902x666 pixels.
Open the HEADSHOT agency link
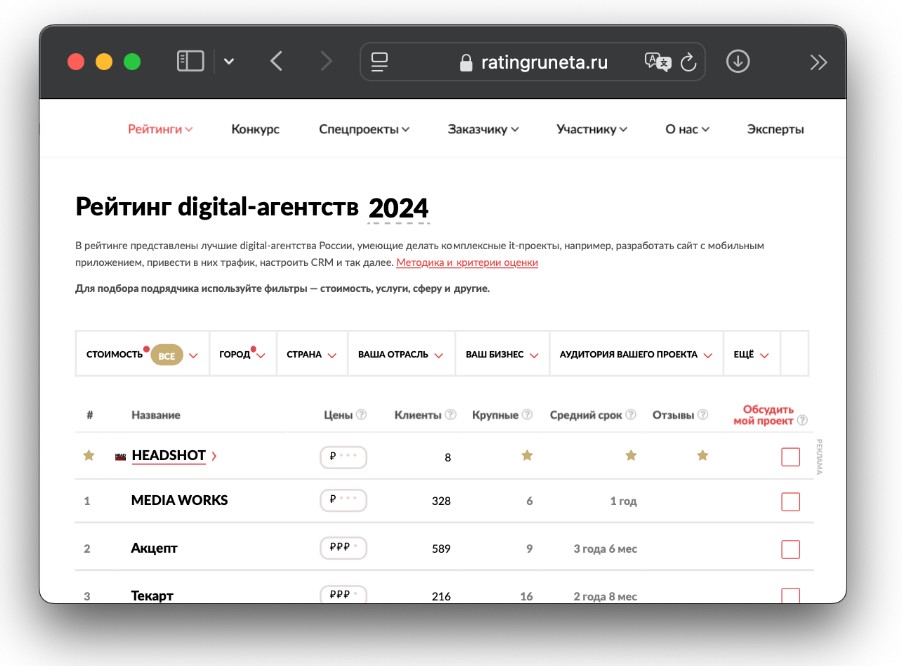click(168, 456)
